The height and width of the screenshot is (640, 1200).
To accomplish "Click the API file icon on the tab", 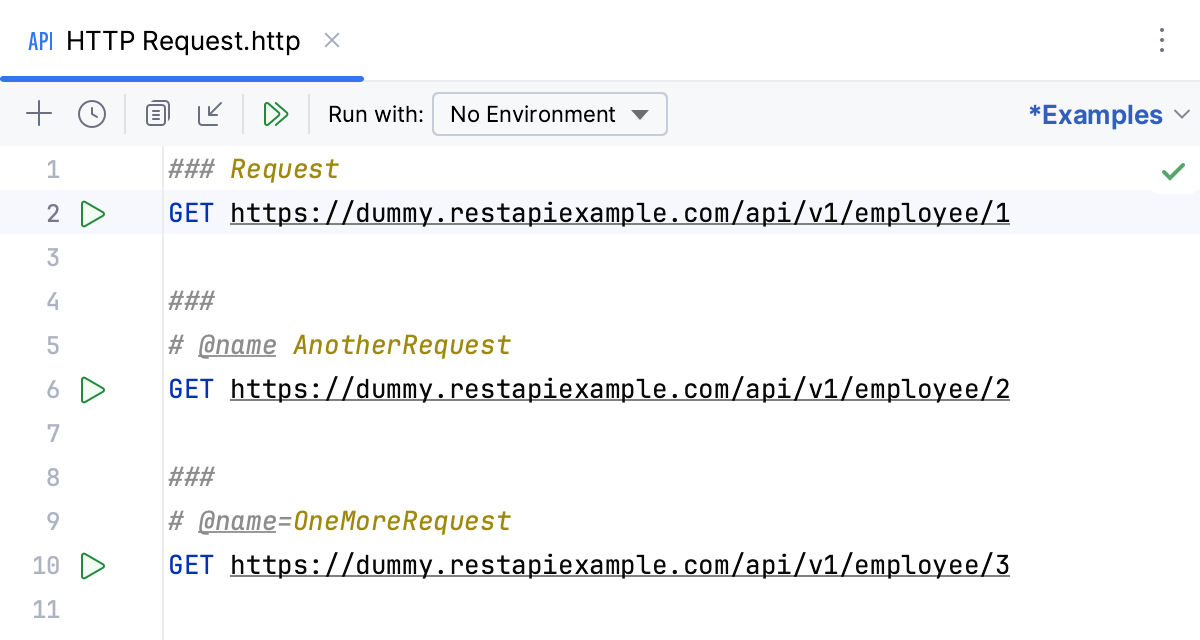I will click(x=39, y=41).
